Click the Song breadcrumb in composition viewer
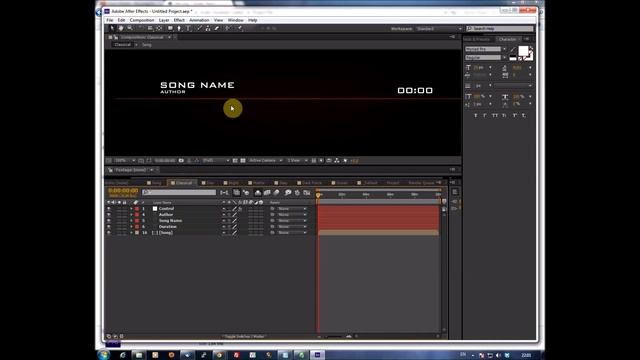The height and width of the screenshot is (360, 640). [x=147, y=44]
